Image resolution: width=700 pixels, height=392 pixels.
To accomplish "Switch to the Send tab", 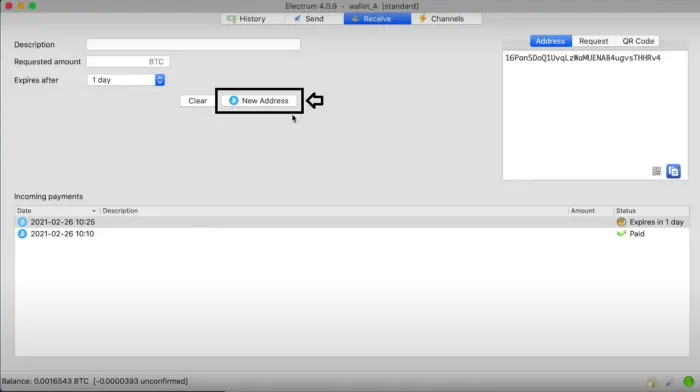I will [313, 19].
